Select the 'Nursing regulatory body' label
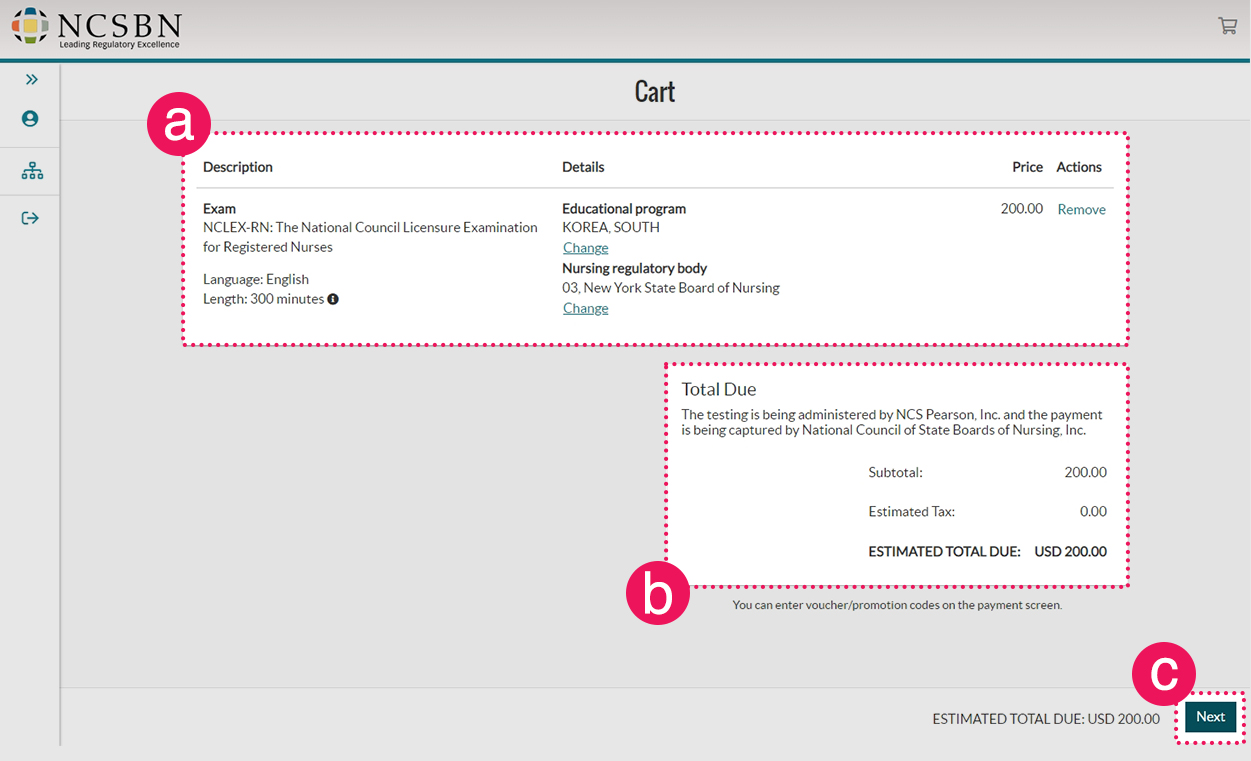The width and height of the screenshot is (1251, 761). pyautogui.click(x=634, y=268)
